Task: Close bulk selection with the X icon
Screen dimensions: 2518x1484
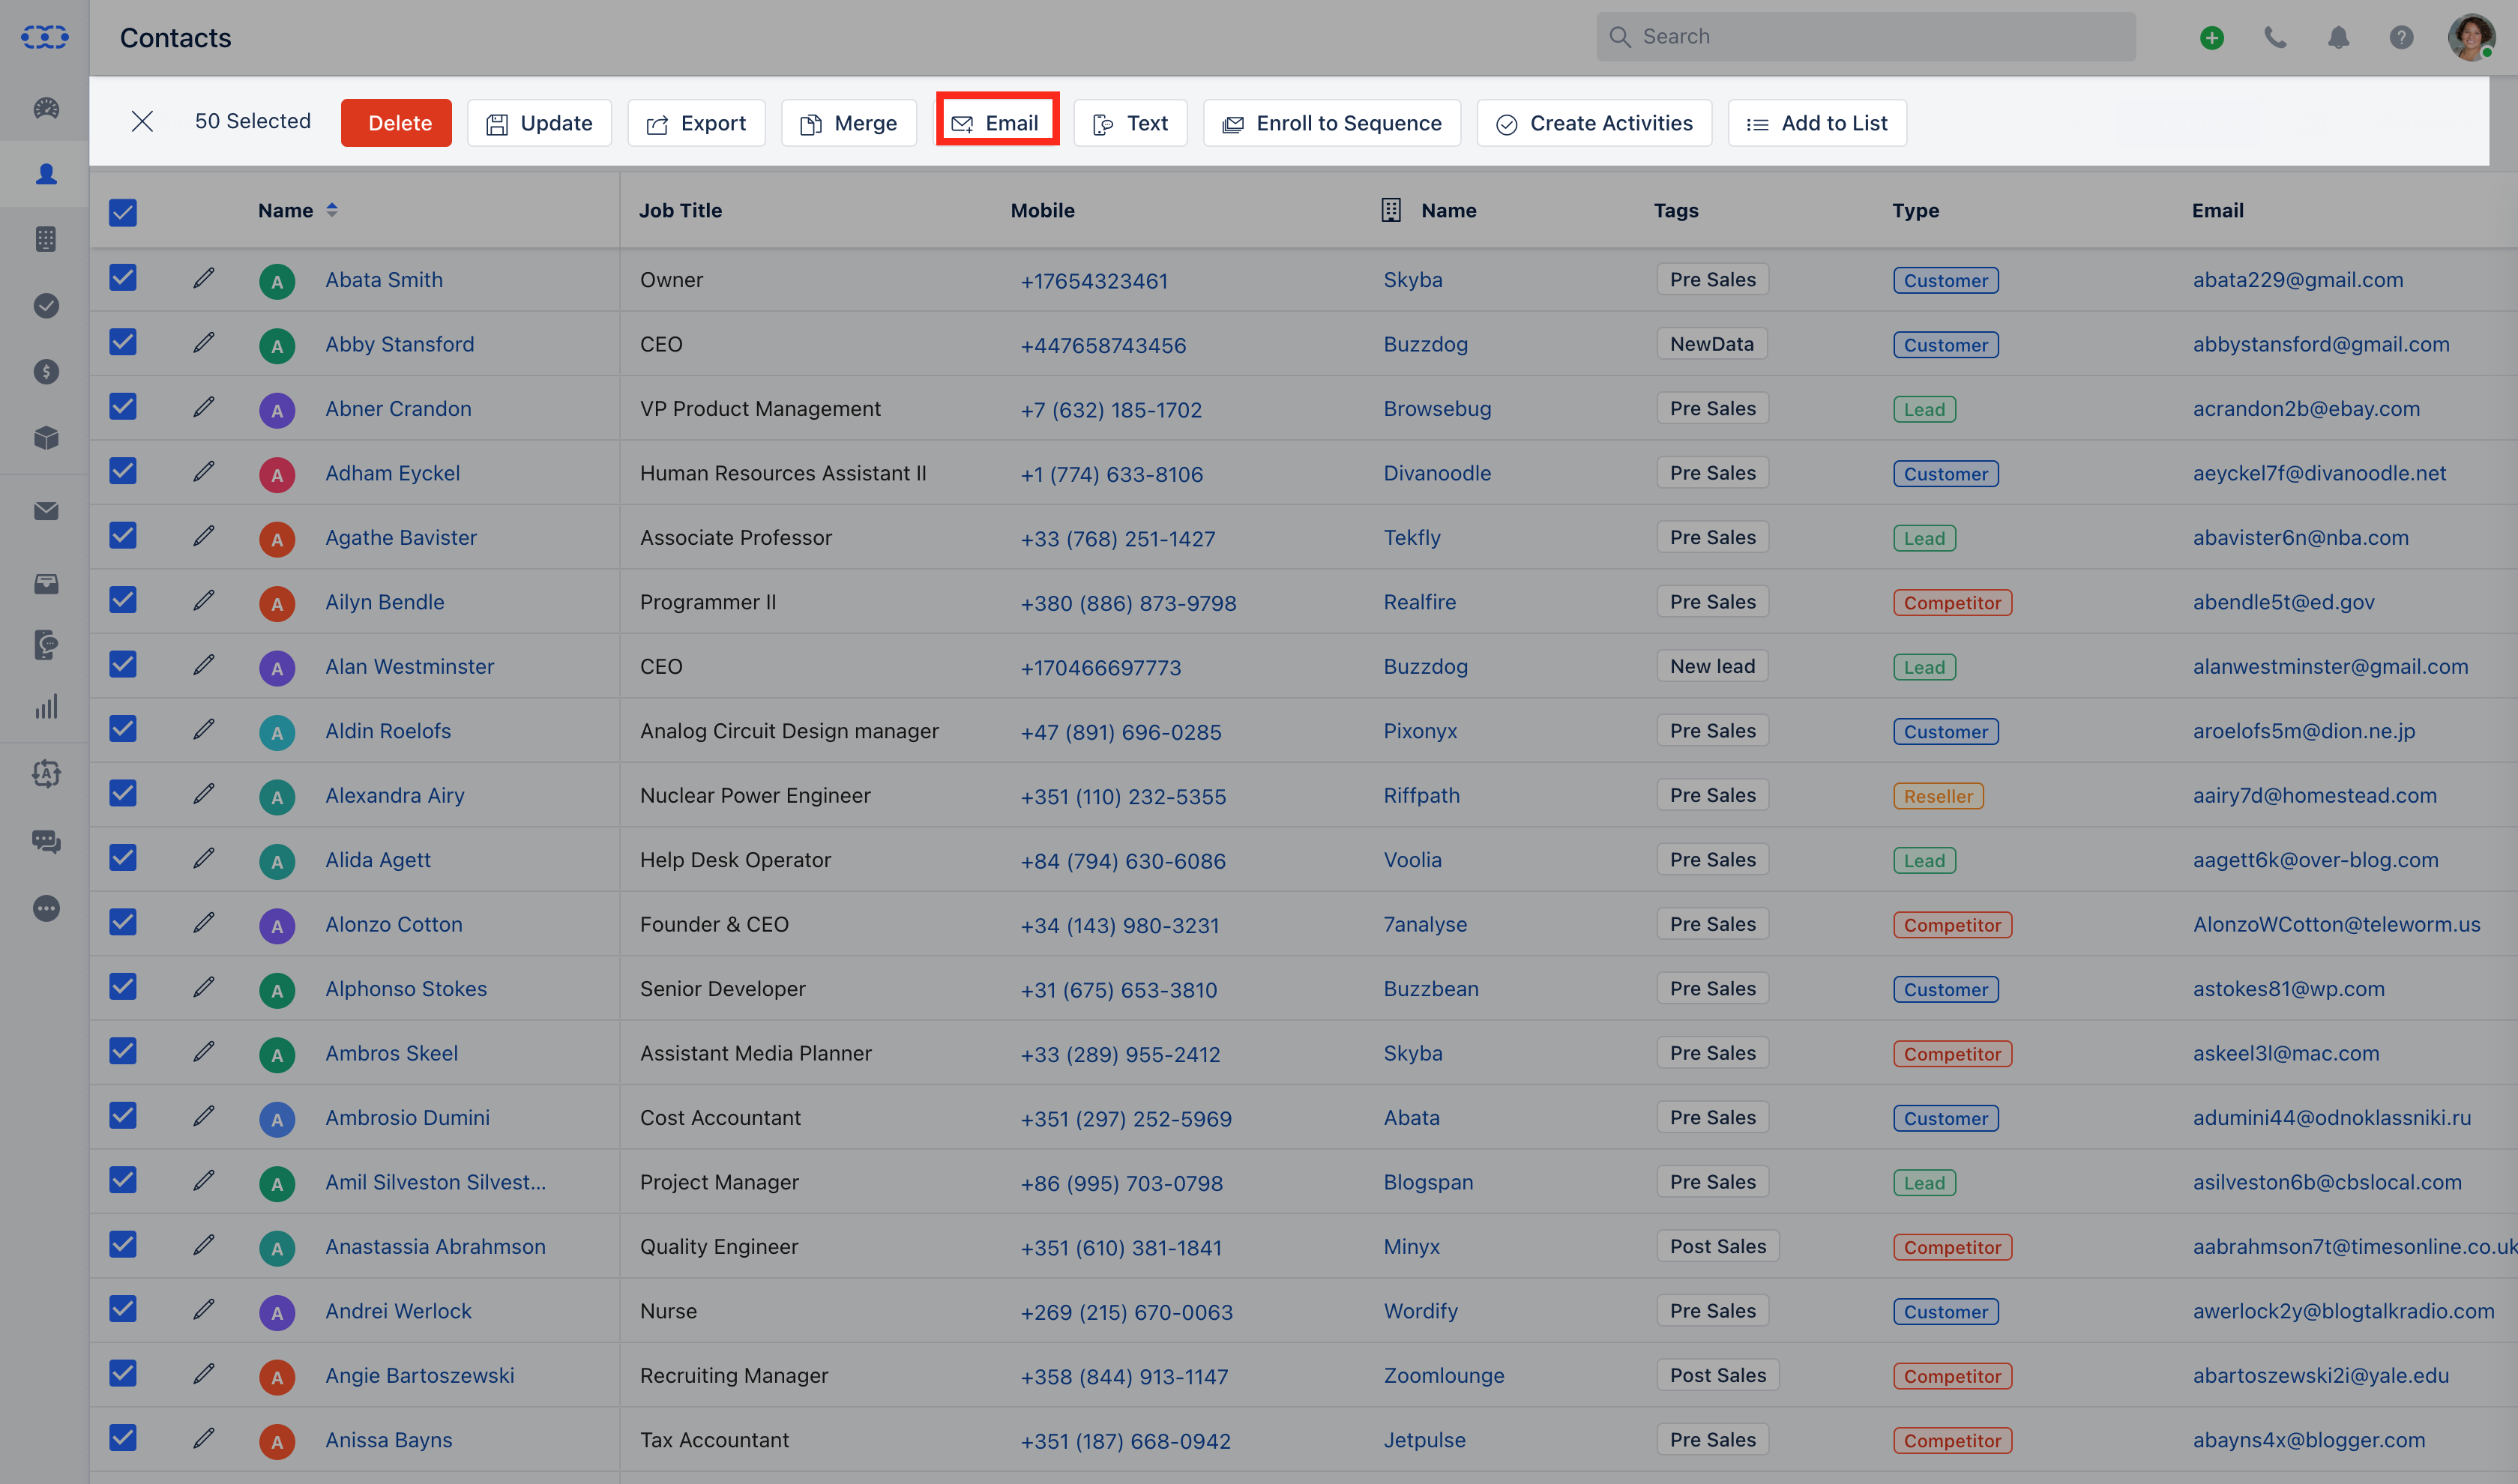Action: [x=142, y=122]
